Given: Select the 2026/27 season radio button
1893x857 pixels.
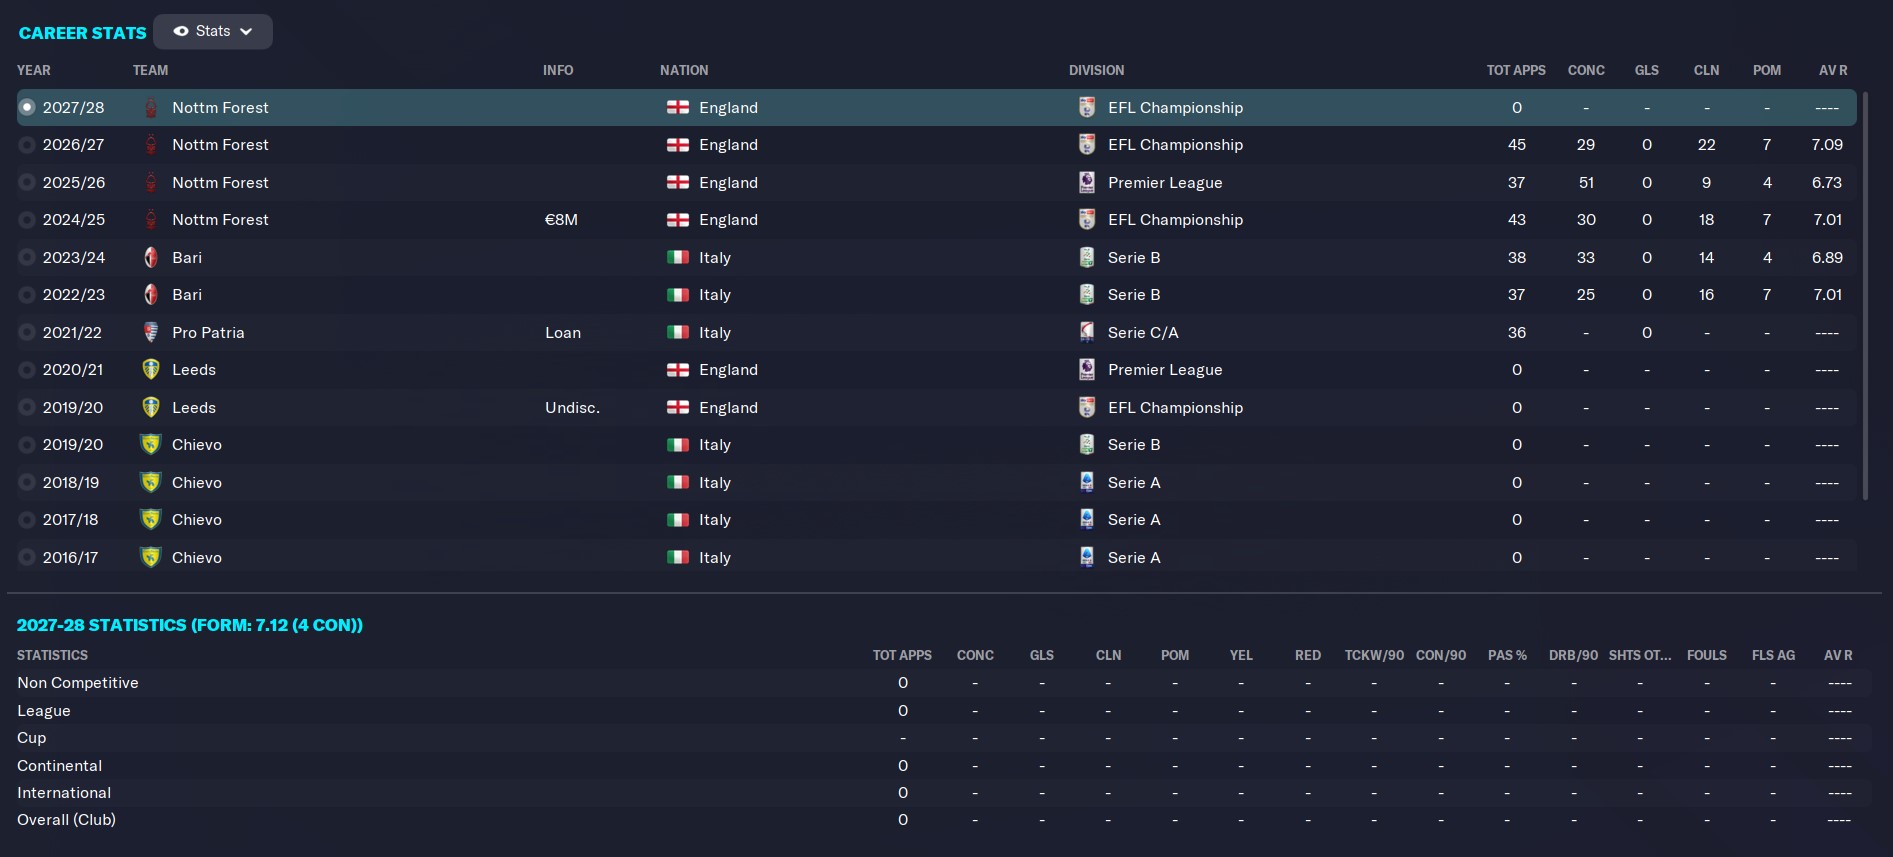Looking at the screenshot, I should (27, 145).
